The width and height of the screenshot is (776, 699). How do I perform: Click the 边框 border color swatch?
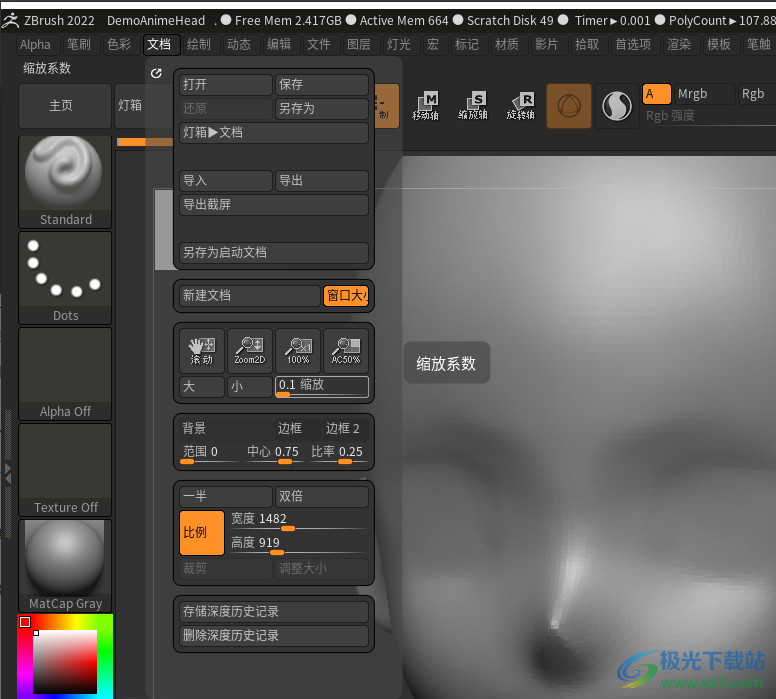[x=298, y=429]
